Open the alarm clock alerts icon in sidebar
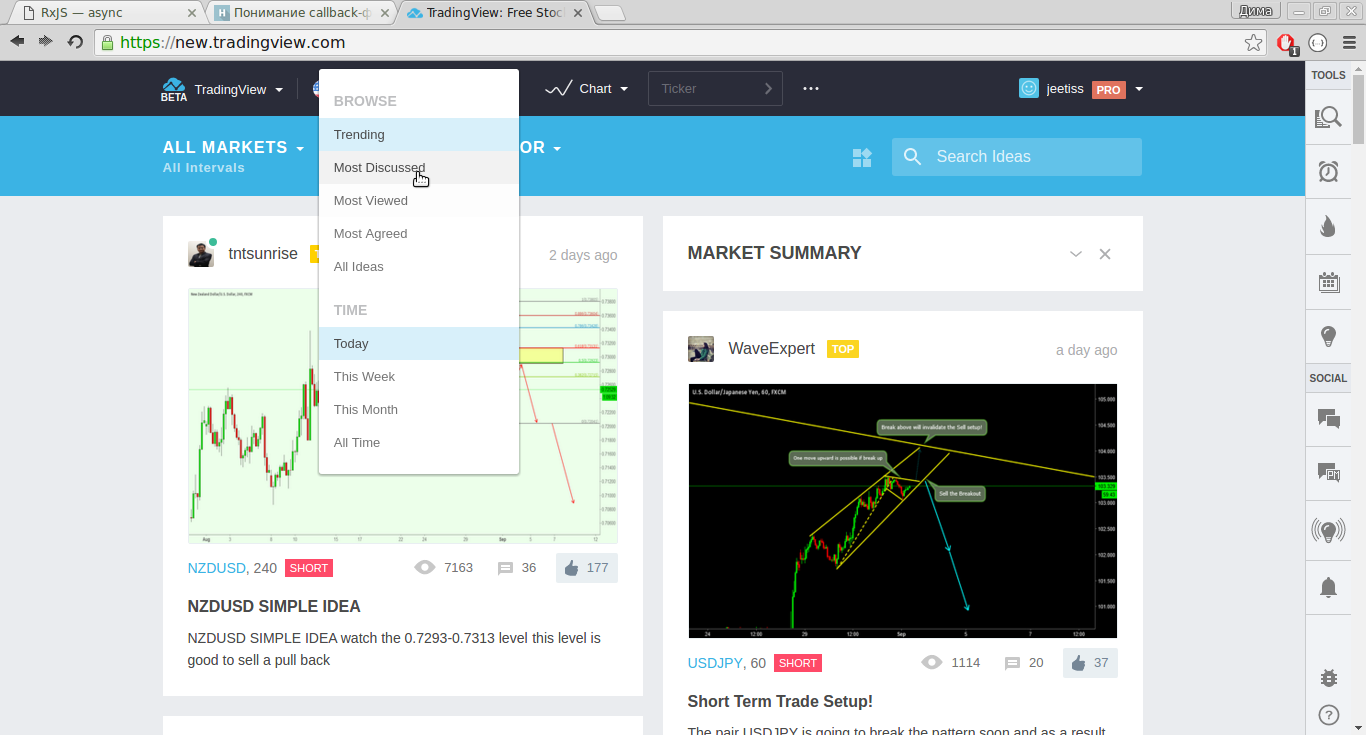Viewport: 1366px width, 735px height. point(1328,172)
